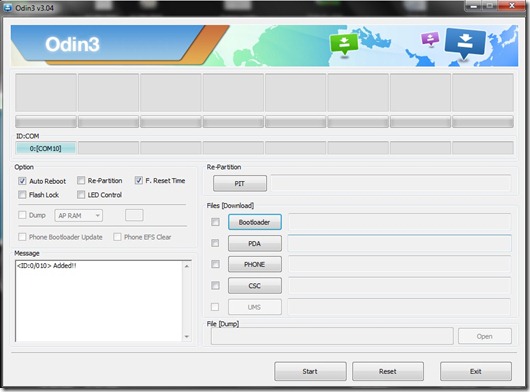Click the purple download bubble icon in banner

pyautogui.click(x=430, y=39)
